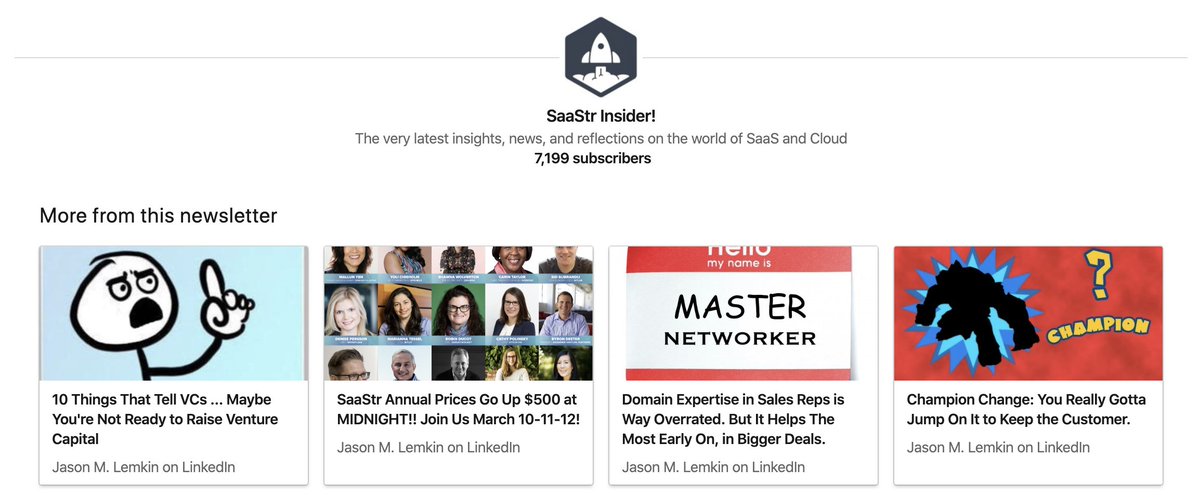The height and width of the screenshot is (495, 1200).
Task: Click the yellow question mark in Champion image
Action: [1098, 273]
